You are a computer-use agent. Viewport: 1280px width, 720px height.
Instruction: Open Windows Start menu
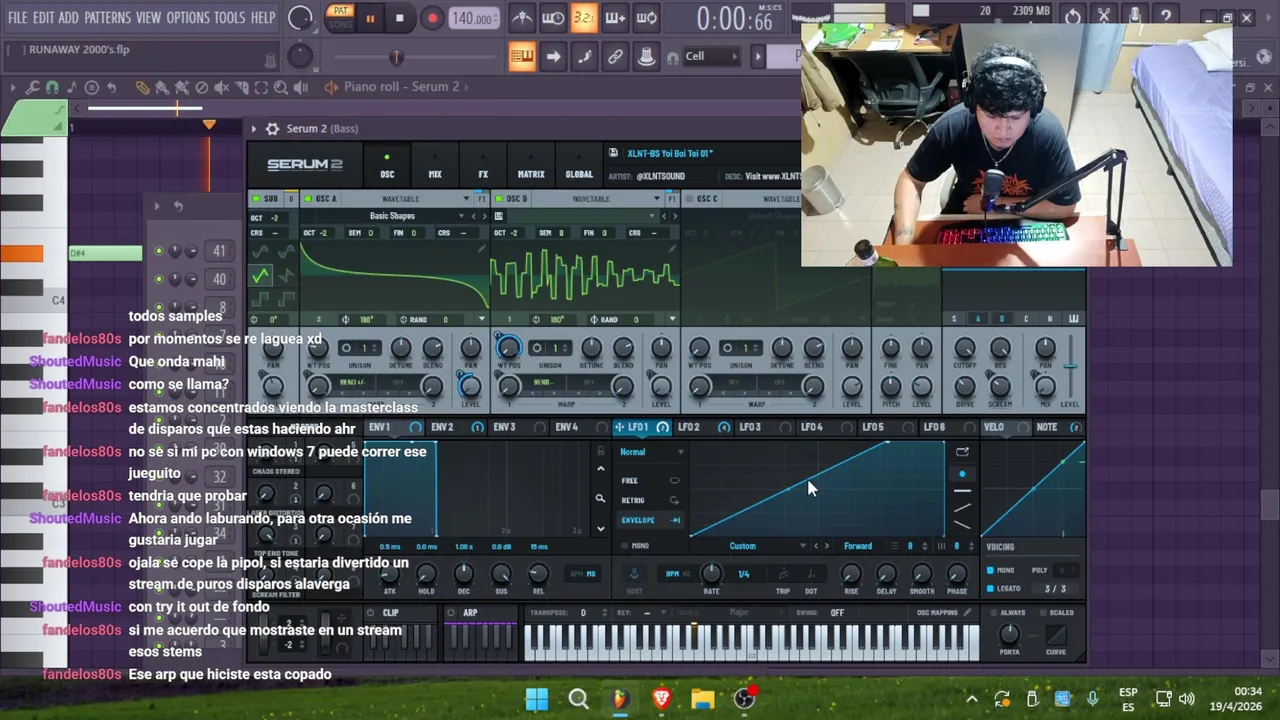click(x=537, y=698)
